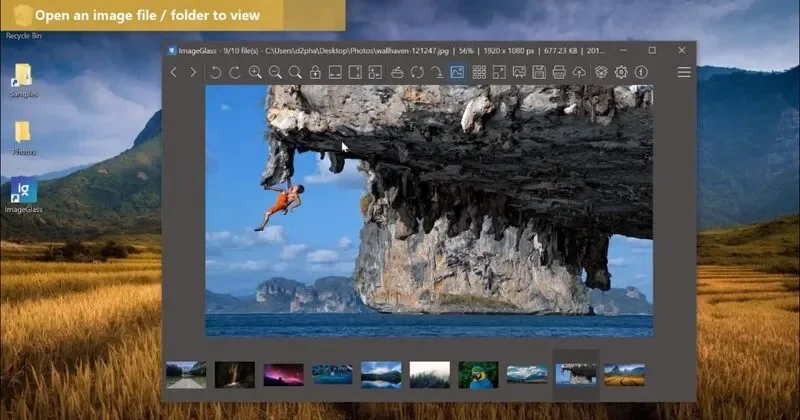This screenshot has height=420, width=800.
Task: Open the hamburger main menu
Action: pyautogui.click(x=684, y=72)
